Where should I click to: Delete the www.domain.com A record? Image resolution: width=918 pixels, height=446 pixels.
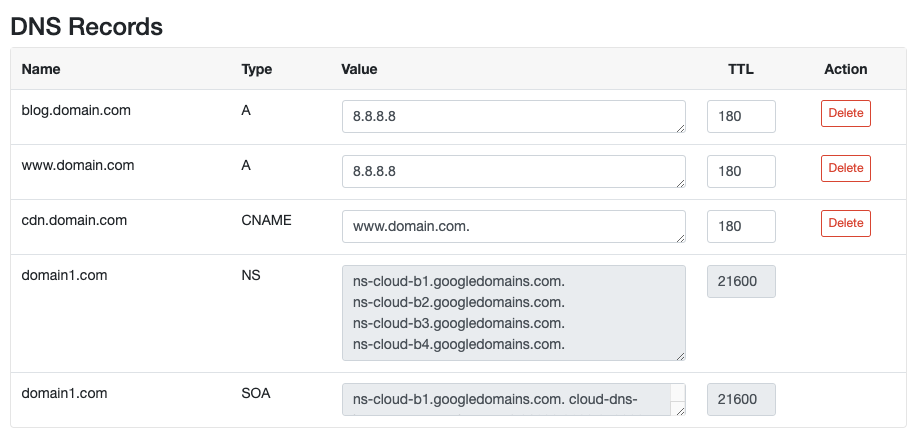pyautogui.click(x=845, y=169)
